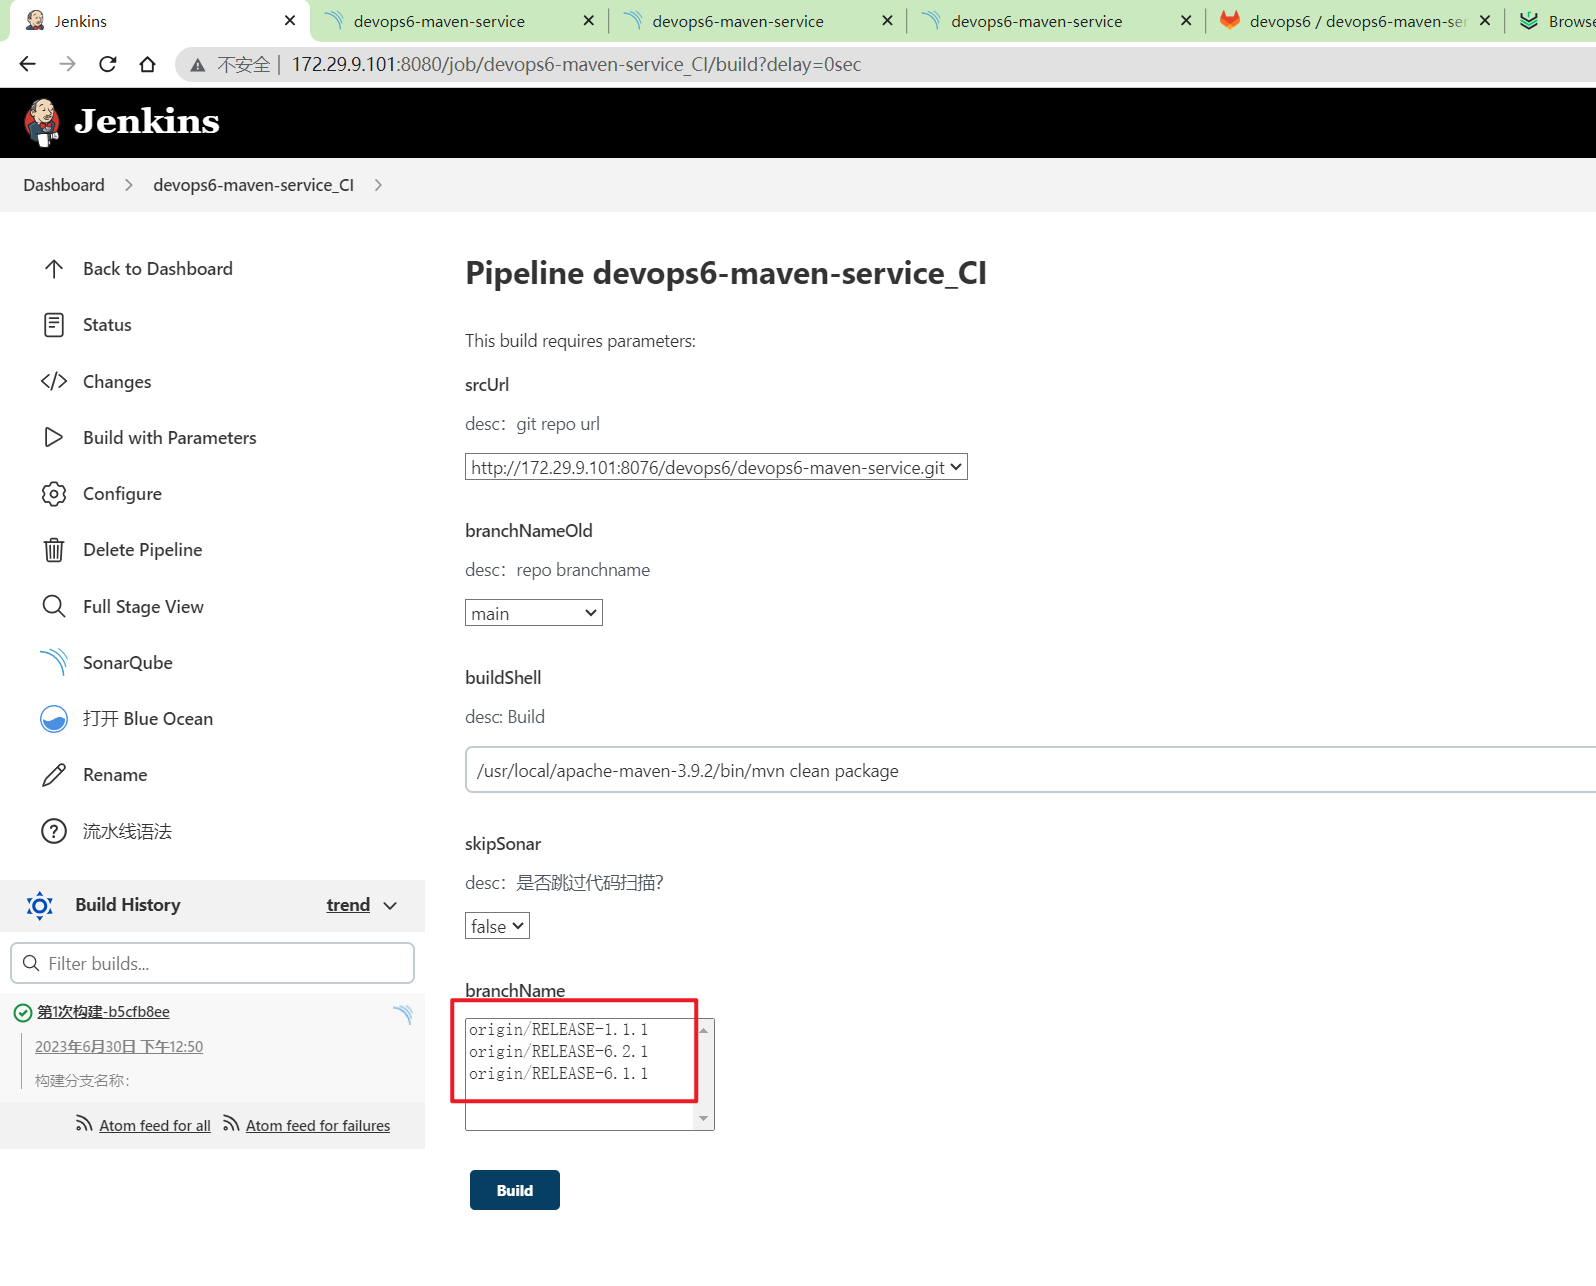The image size is (1596, 1286).
Task: Close the GitLab devops6 tab
Action: 1485,20
